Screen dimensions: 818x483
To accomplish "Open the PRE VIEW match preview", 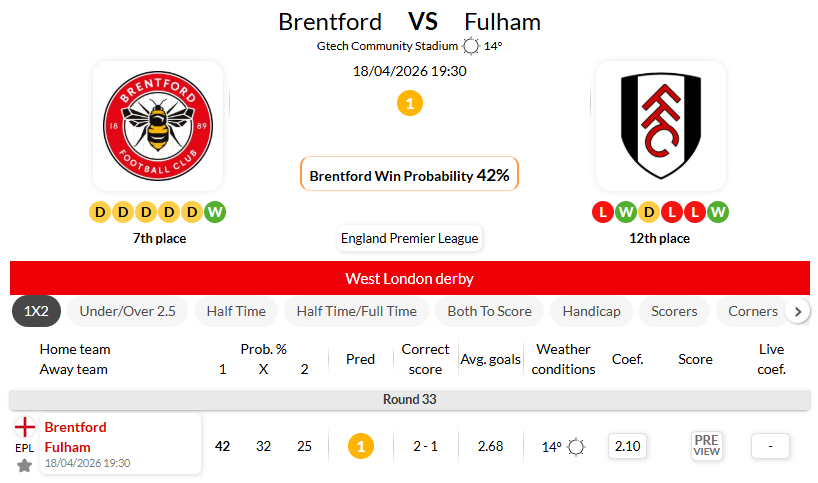I will tap(706, 446).
